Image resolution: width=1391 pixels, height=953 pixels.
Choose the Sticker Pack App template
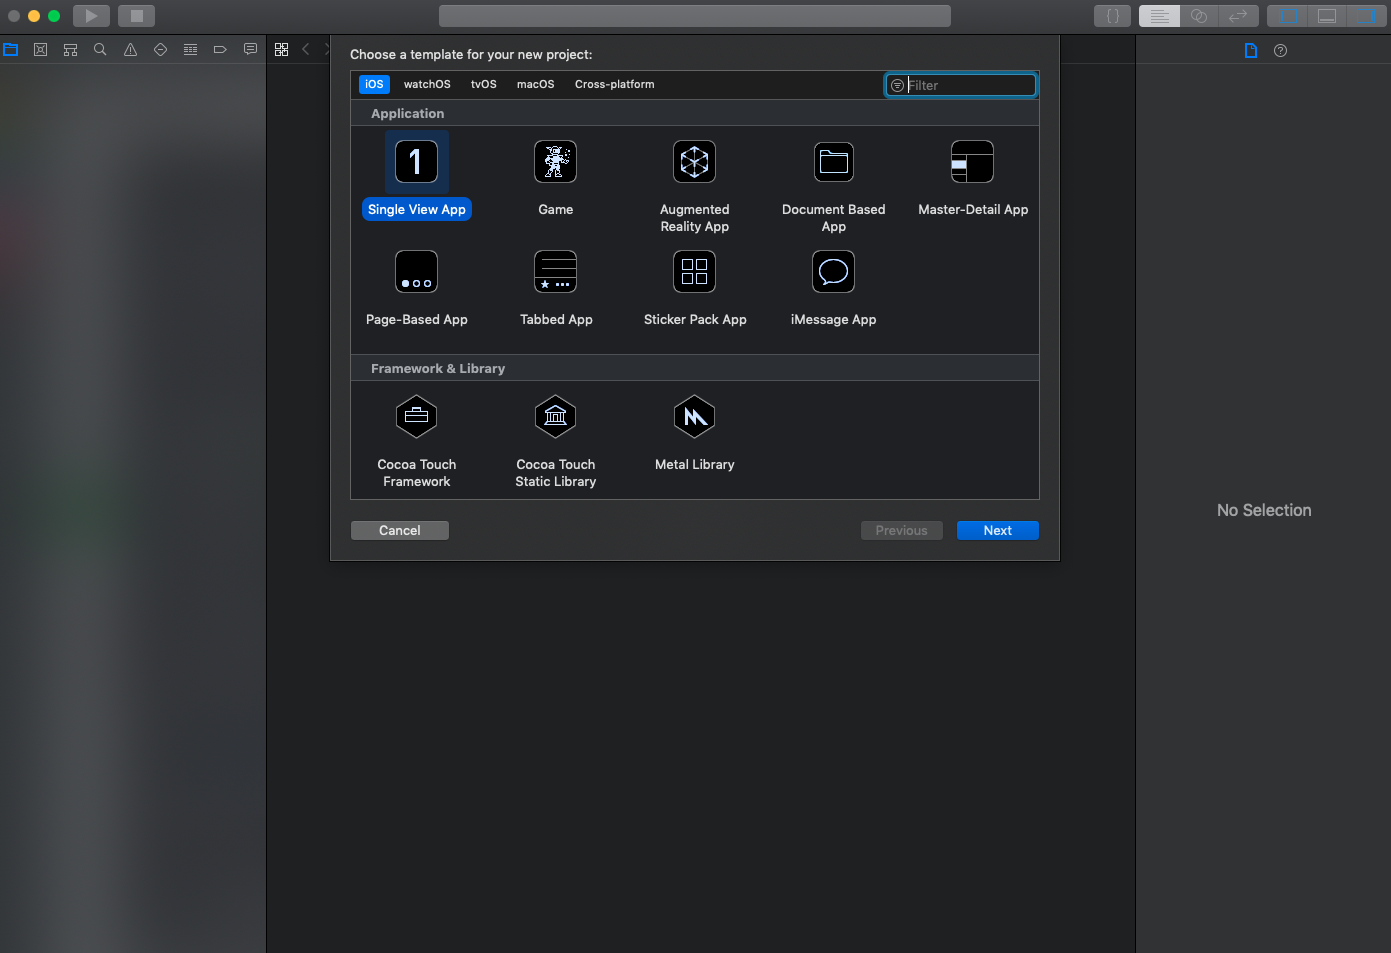(x=694, y=272)
